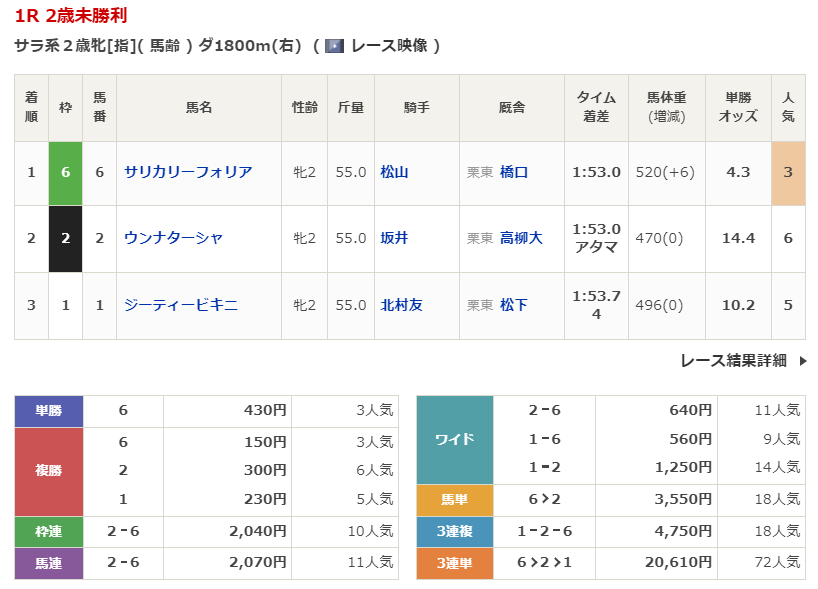Open trainer 高柳大 profile
The height and width of the screenshot is (589, 818).
(521, 238)
